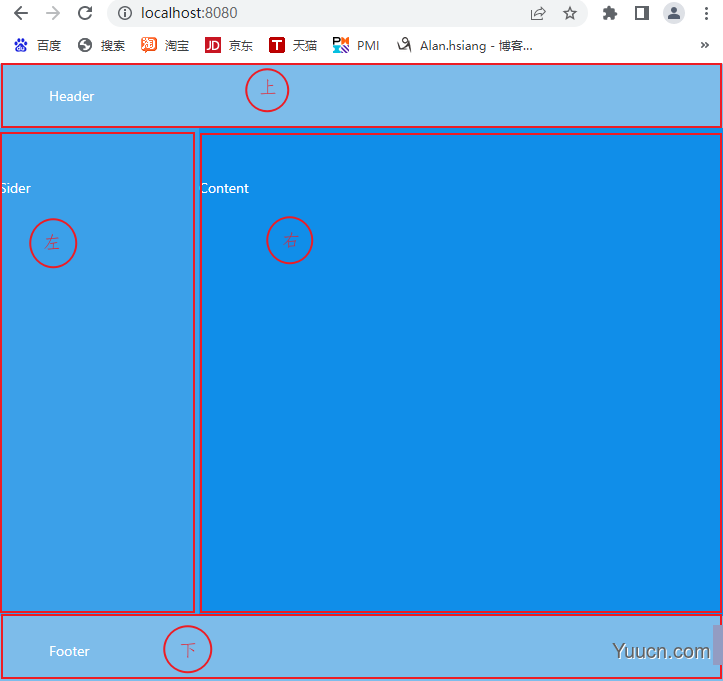This screenshot has height=681, width=723.
Task: Click the Header text
Action: (71, 96)
